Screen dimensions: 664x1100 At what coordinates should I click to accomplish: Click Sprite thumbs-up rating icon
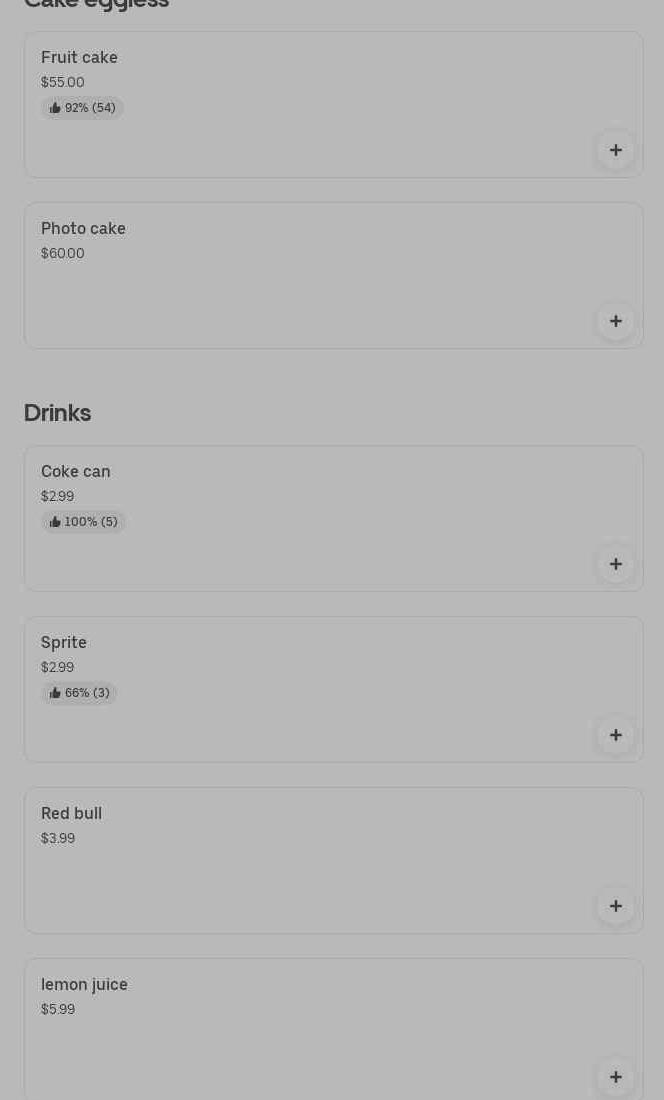click(55, 693)
